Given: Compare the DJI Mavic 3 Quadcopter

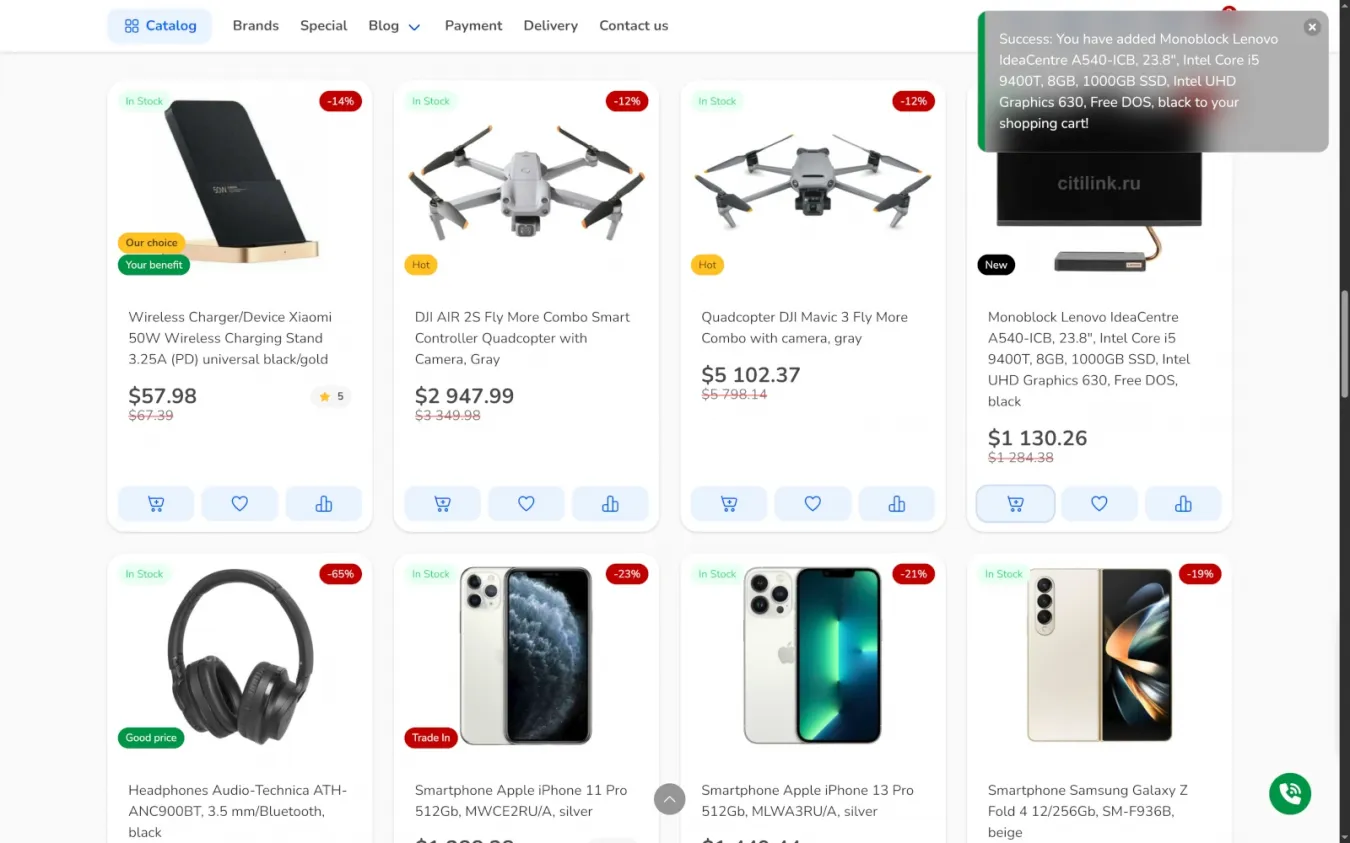Looking at the screenshot, I should 896,504.
